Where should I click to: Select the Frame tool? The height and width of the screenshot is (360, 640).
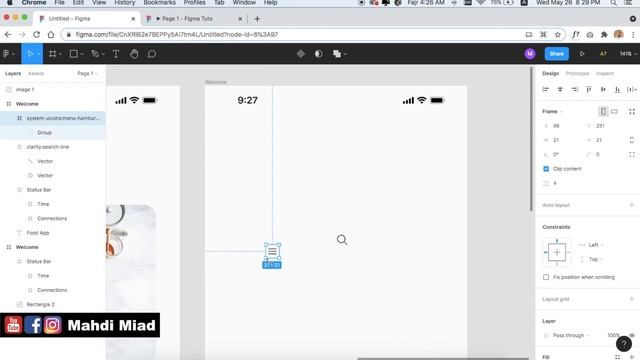tap(52, 54)
